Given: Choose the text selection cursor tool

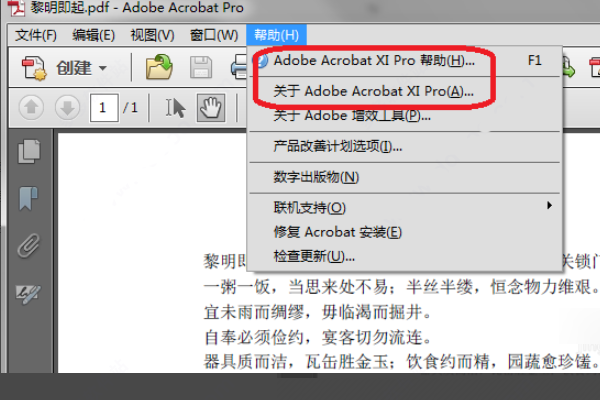Looking at the screenshot, I should pyautogui.click(x=176, y=108).
